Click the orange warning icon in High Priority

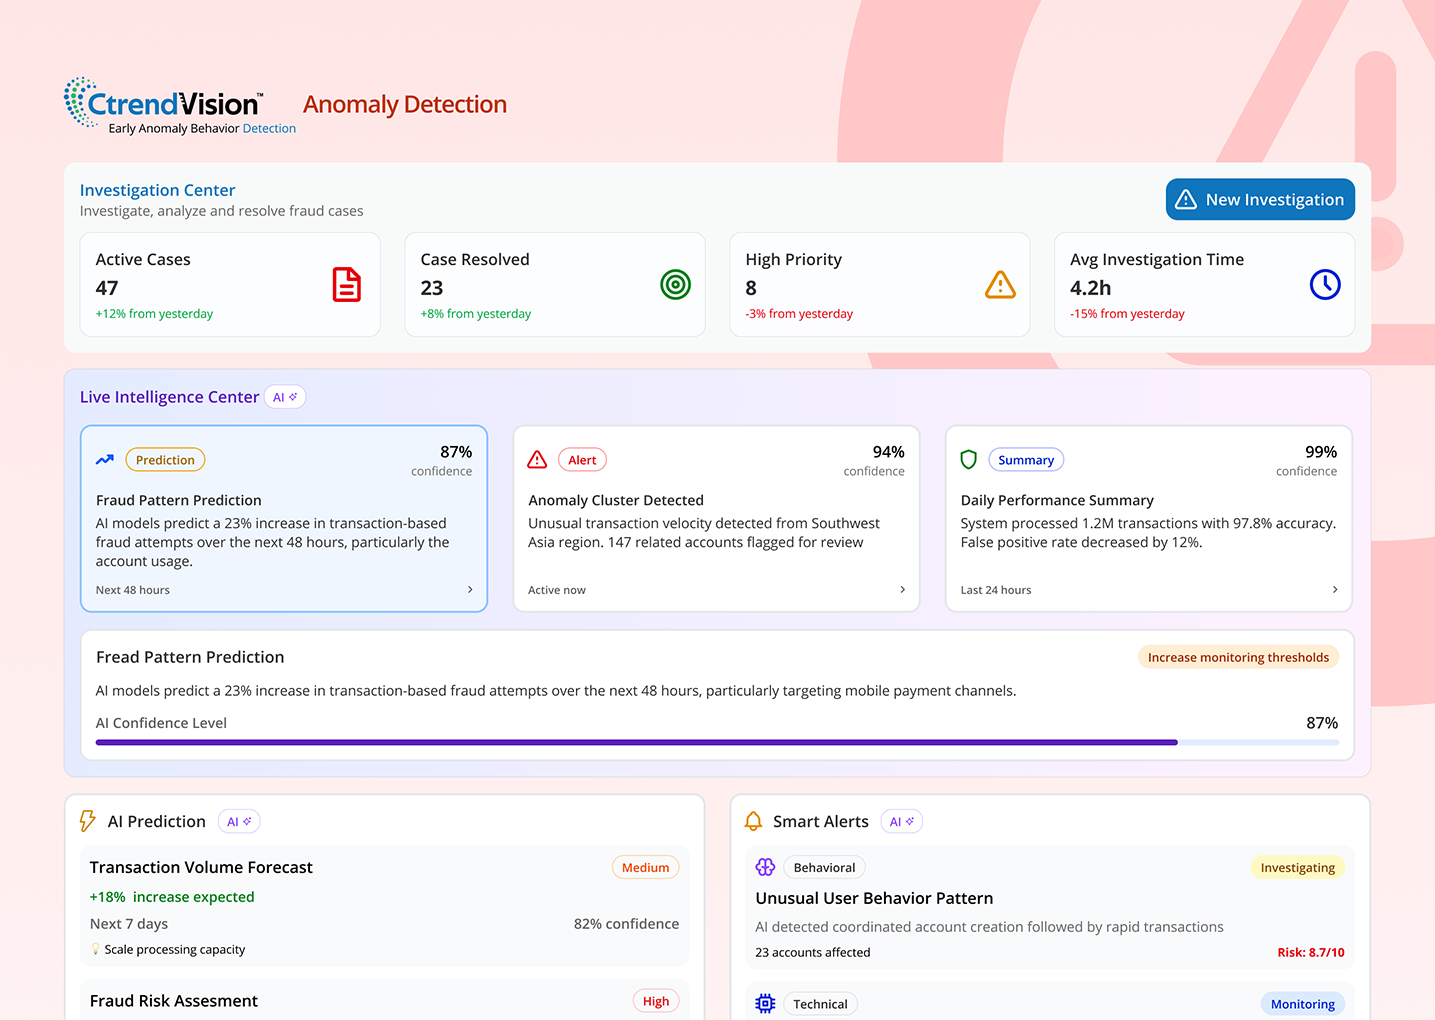[x=1000, y=285]
